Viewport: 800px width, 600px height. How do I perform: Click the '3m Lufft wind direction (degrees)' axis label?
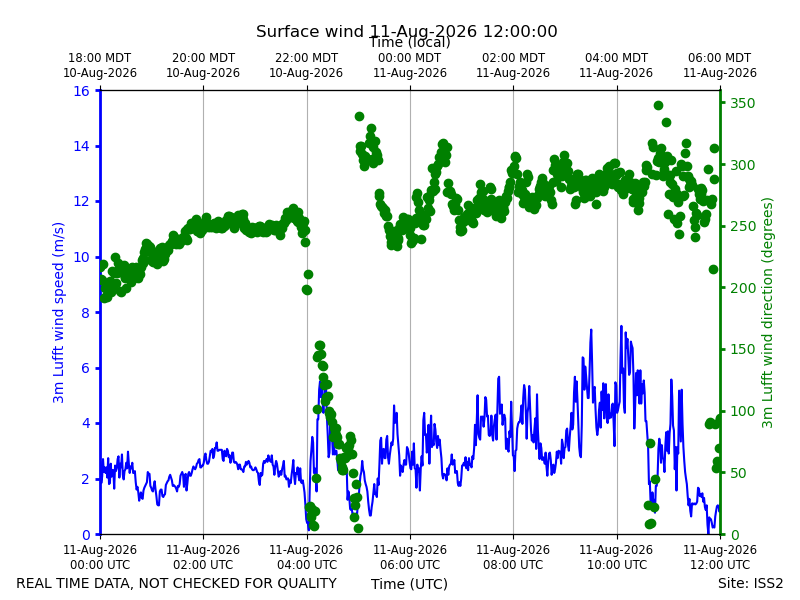point(767,313)
